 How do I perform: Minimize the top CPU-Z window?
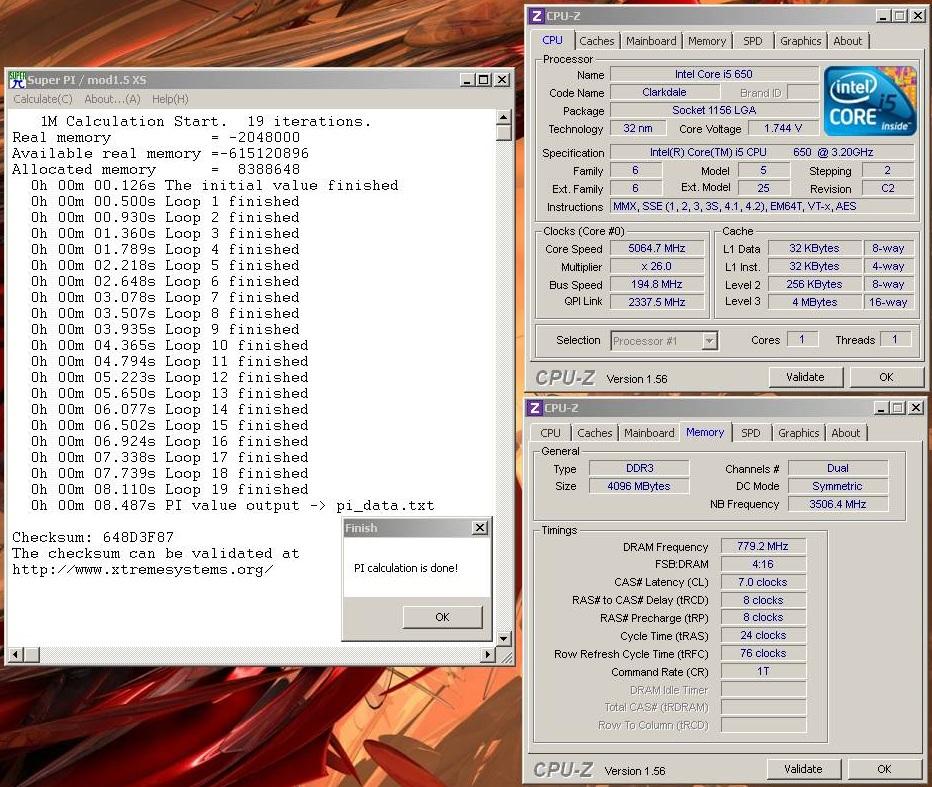[883, 16]
